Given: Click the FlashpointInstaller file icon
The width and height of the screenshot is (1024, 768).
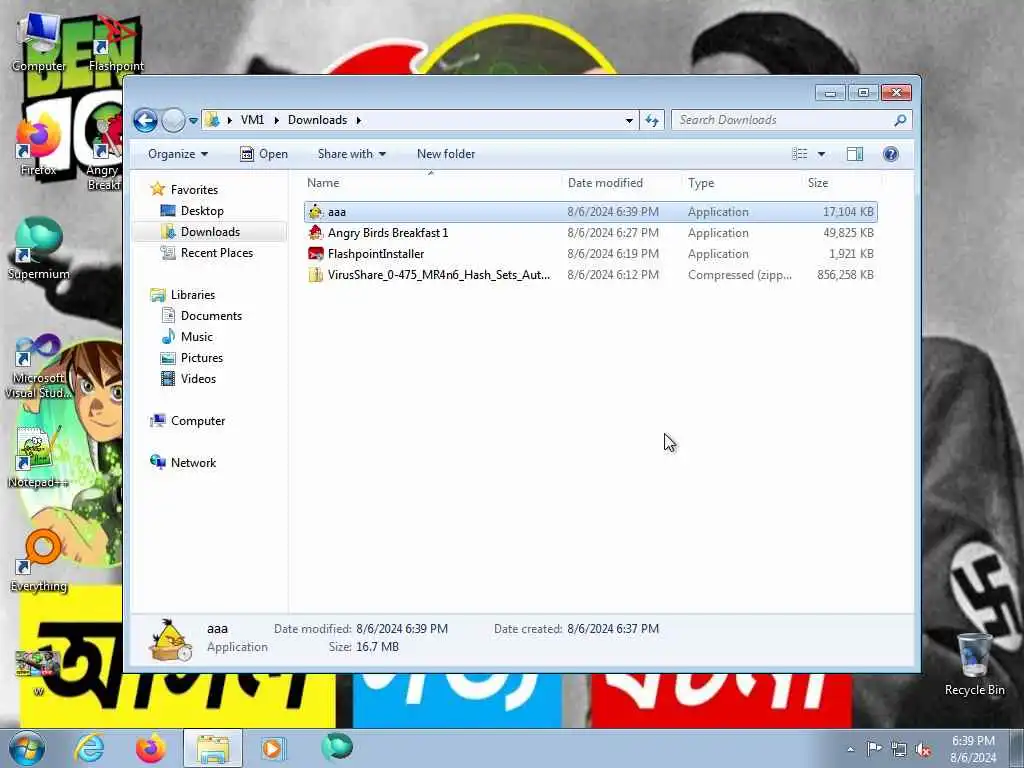Looking at the screenshot, I should tap(316, 253).
